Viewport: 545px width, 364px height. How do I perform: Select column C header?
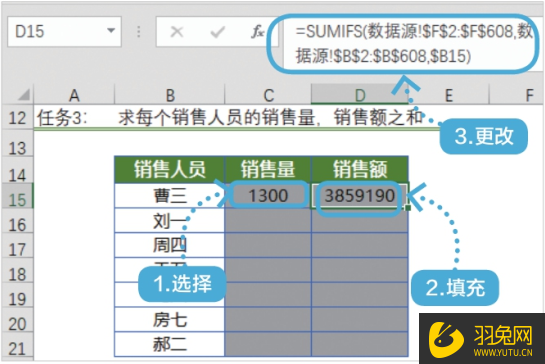click(268, 95)
